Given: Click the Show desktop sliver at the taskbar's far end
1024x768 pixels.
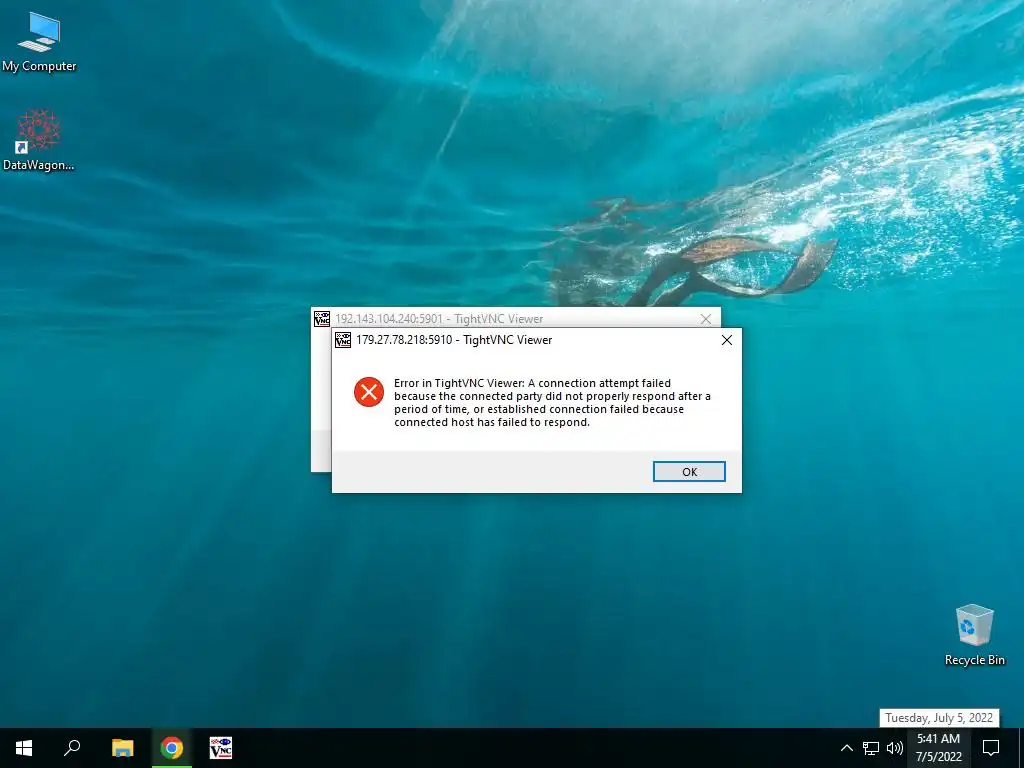Looking at the screenshot, I should point(1021,748).
